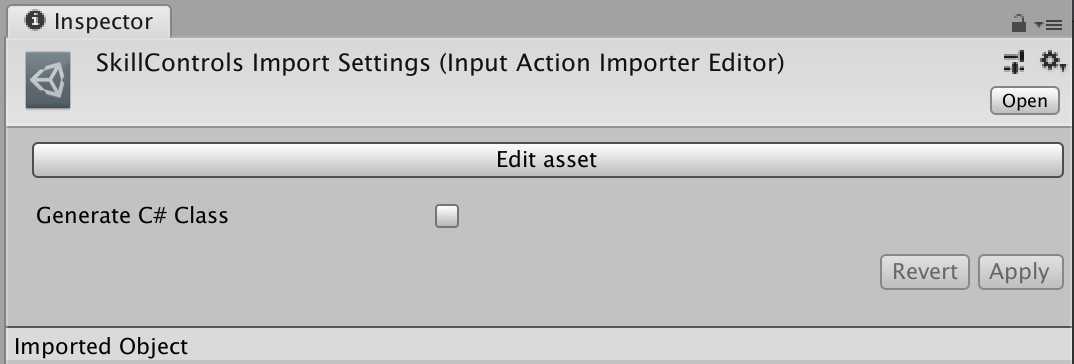Toggle the Inspector lock state
This screenshot has width=1074, height=364.
[x=1019, y=25]
